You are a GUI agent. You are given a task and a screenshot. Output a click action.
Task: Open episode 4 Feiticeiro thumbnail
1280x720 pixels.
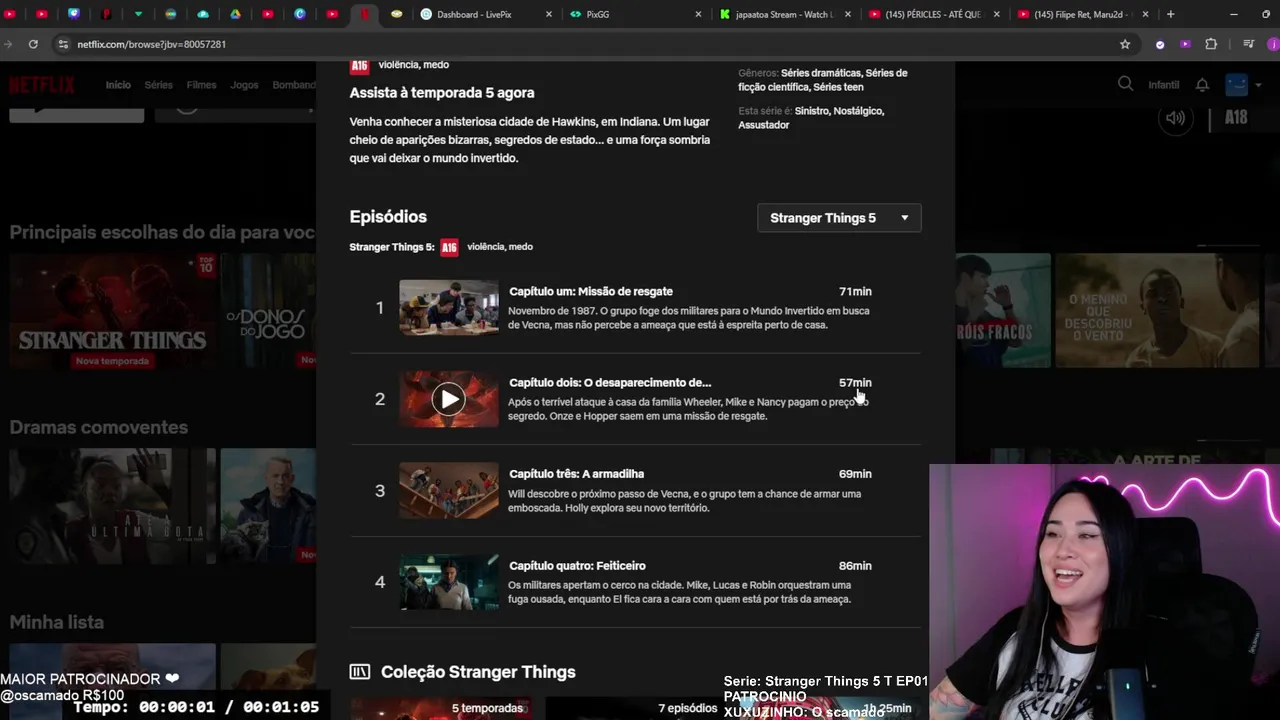(448, 582)
